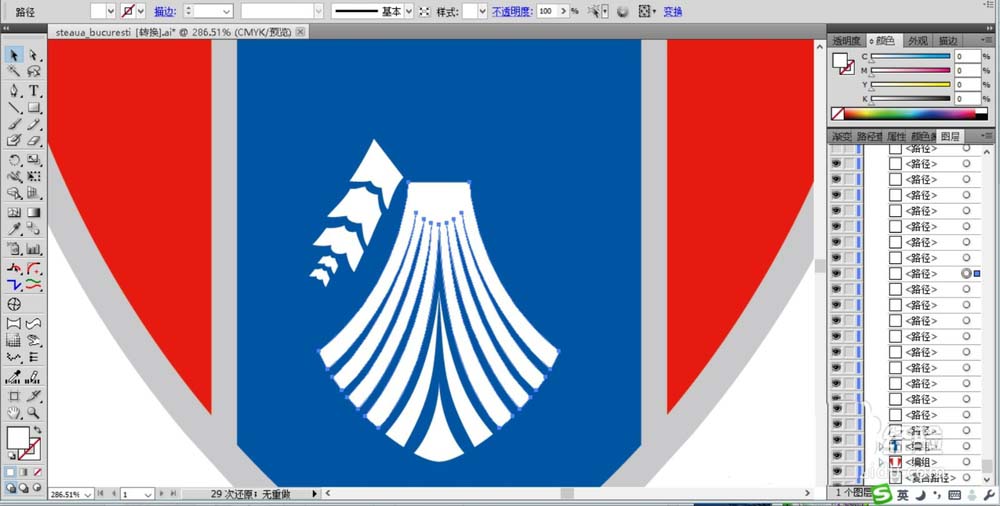Open artboard number dropdown
This screenshot has width=1000, height=506.
(x=148, y=494)
